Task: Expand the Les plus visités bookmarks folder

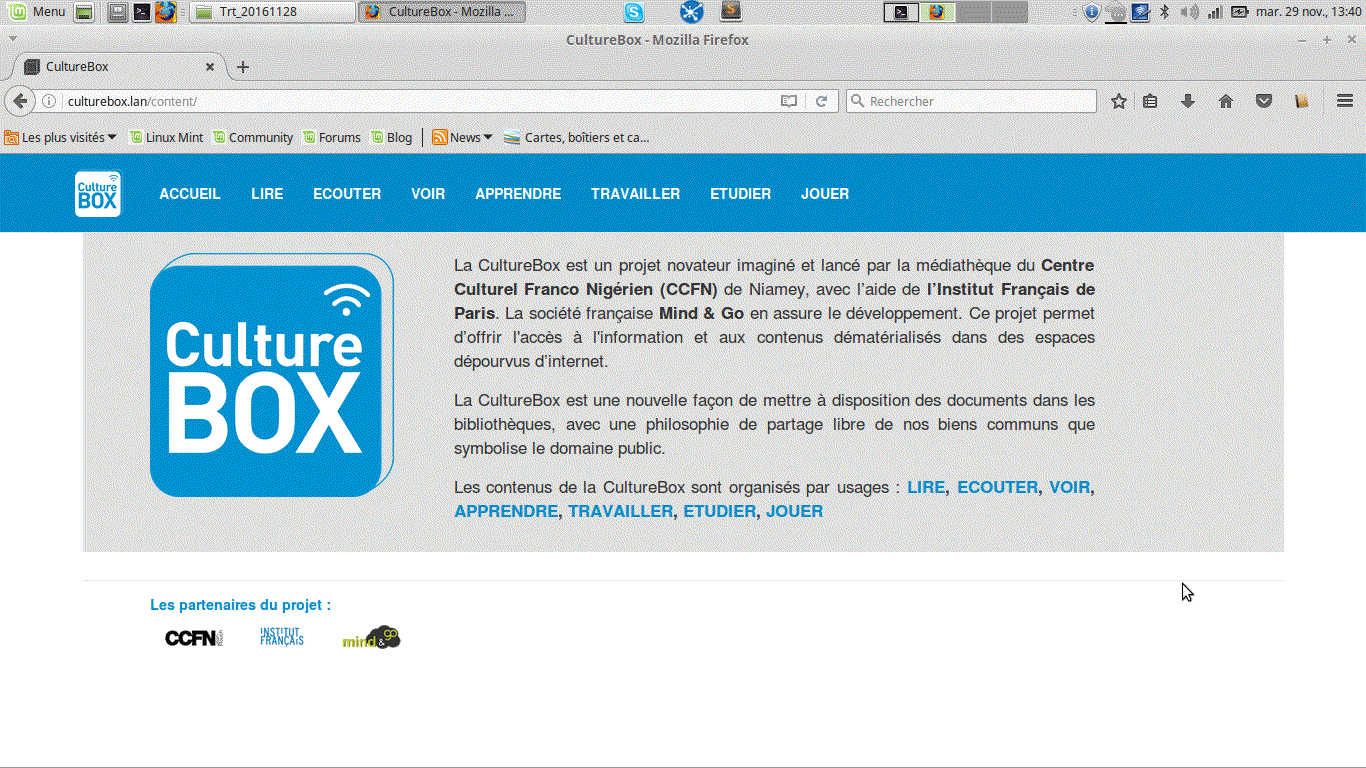Action: point(61,137)
